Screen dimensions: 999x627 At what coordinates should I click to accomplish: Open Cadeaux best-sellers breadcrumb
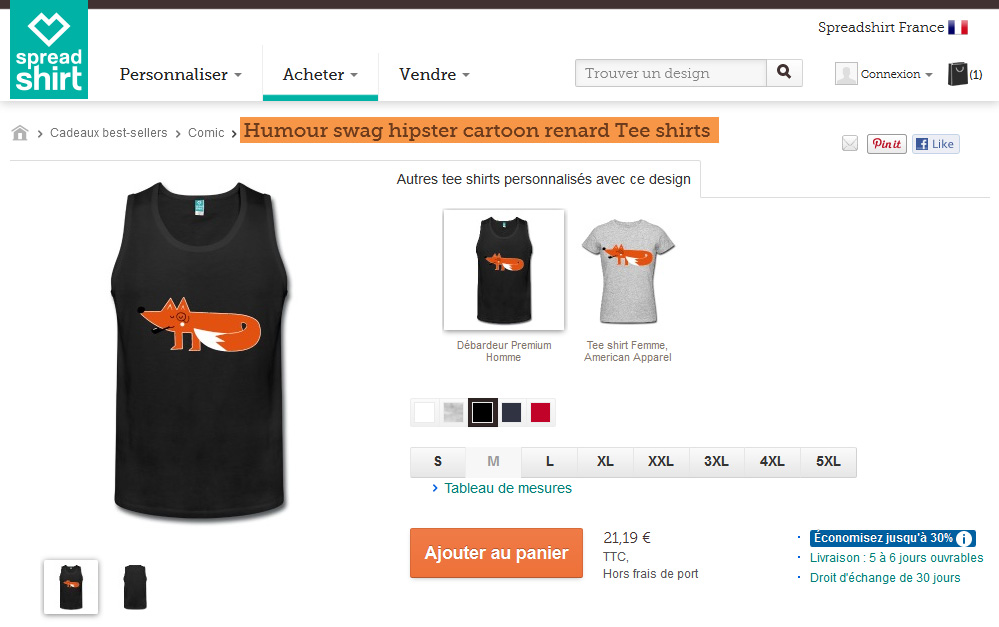pyautogui.click(x=108, y=133)
